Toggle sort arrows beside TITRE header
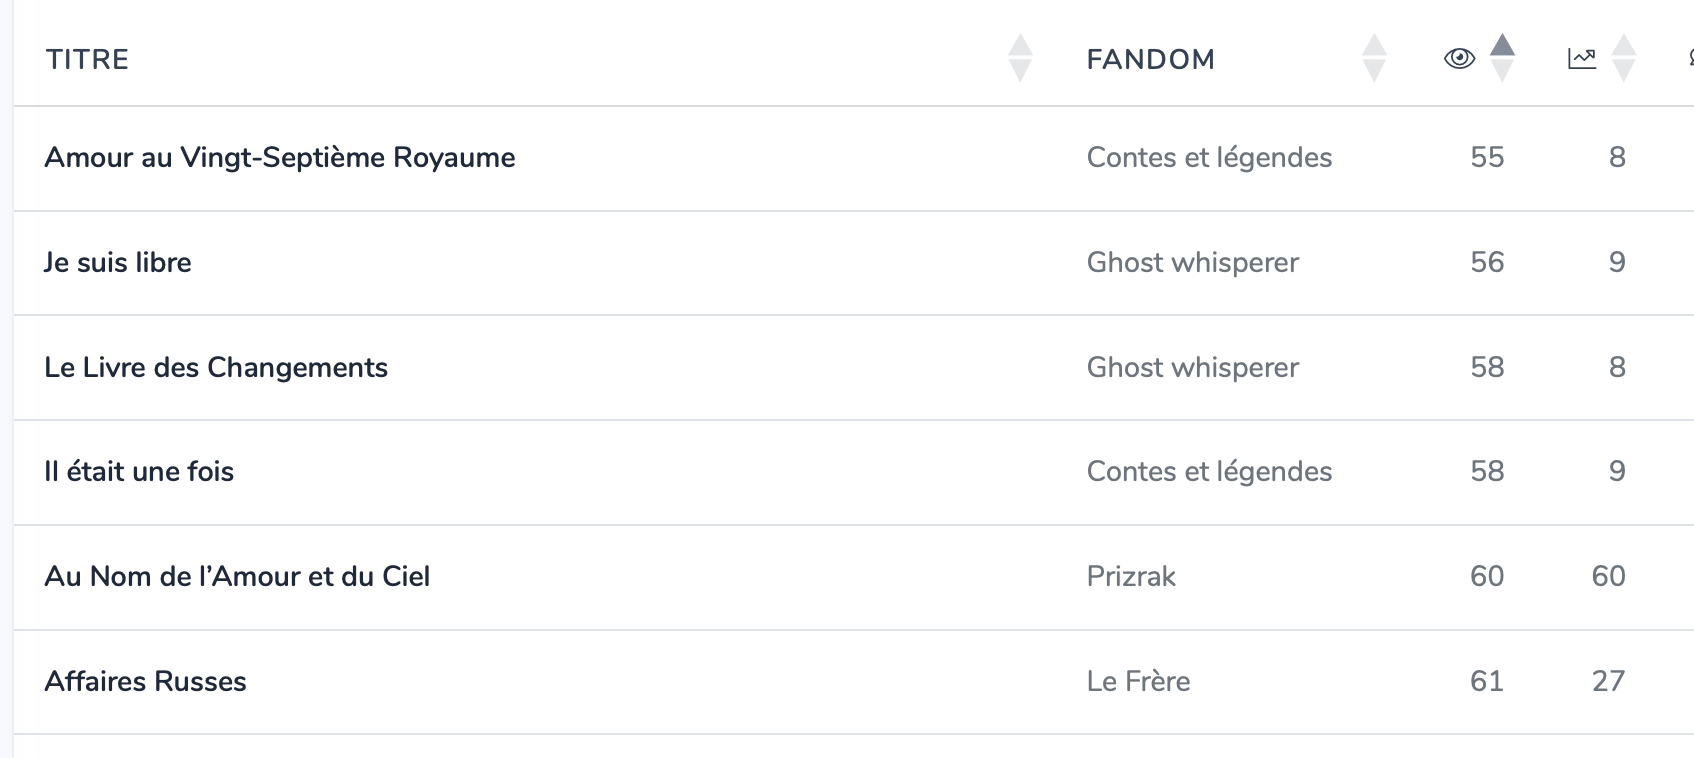 coord(1020,58)
